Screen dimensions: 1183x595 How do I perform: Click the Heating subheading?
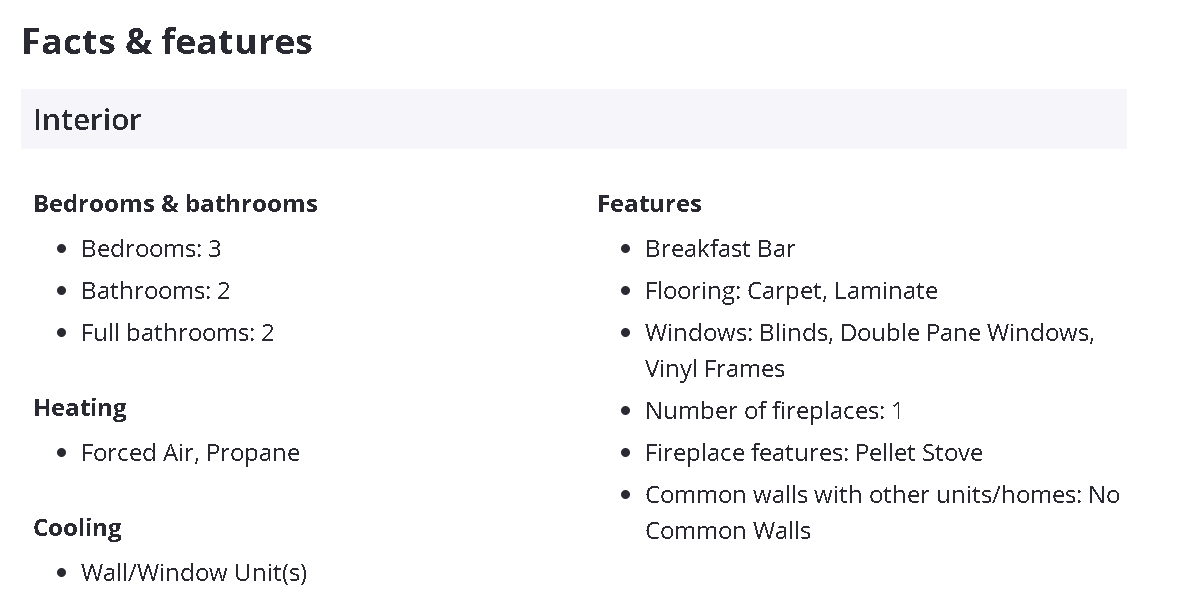click(80, 408)
